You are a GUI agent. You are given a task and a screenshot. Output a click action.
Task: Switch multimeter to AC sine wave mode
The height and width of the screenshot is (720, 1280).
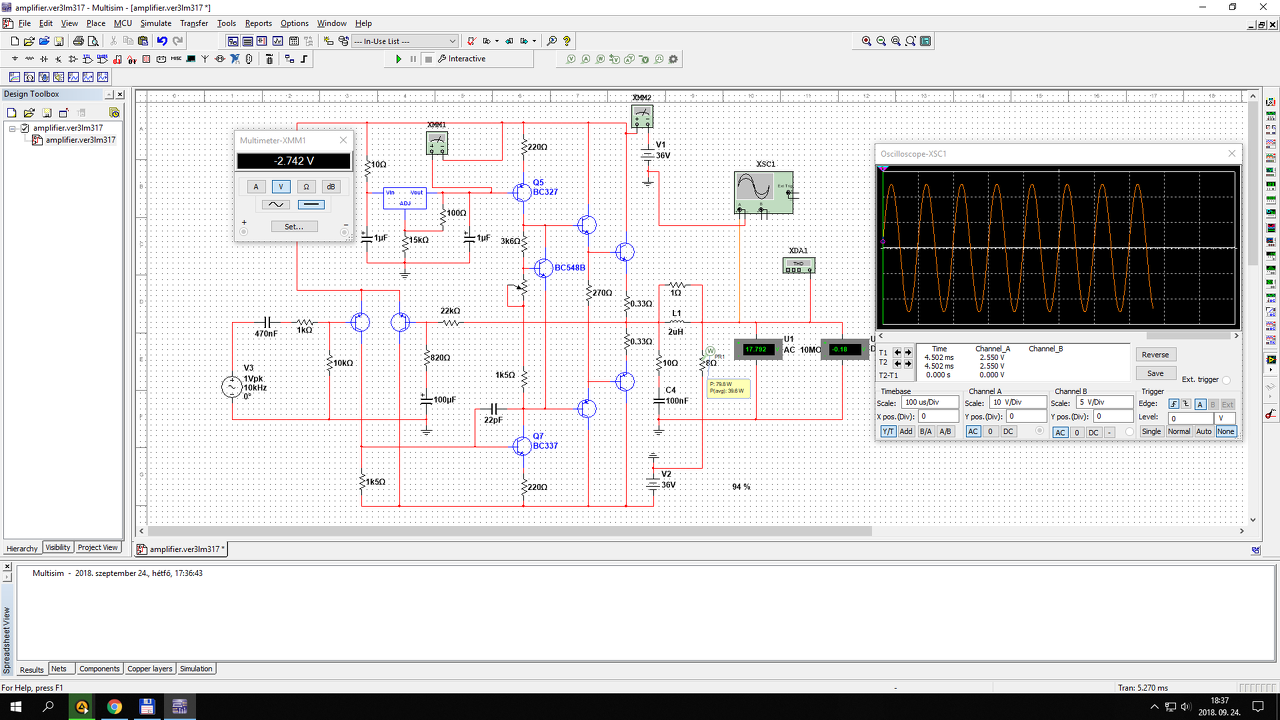275,205
